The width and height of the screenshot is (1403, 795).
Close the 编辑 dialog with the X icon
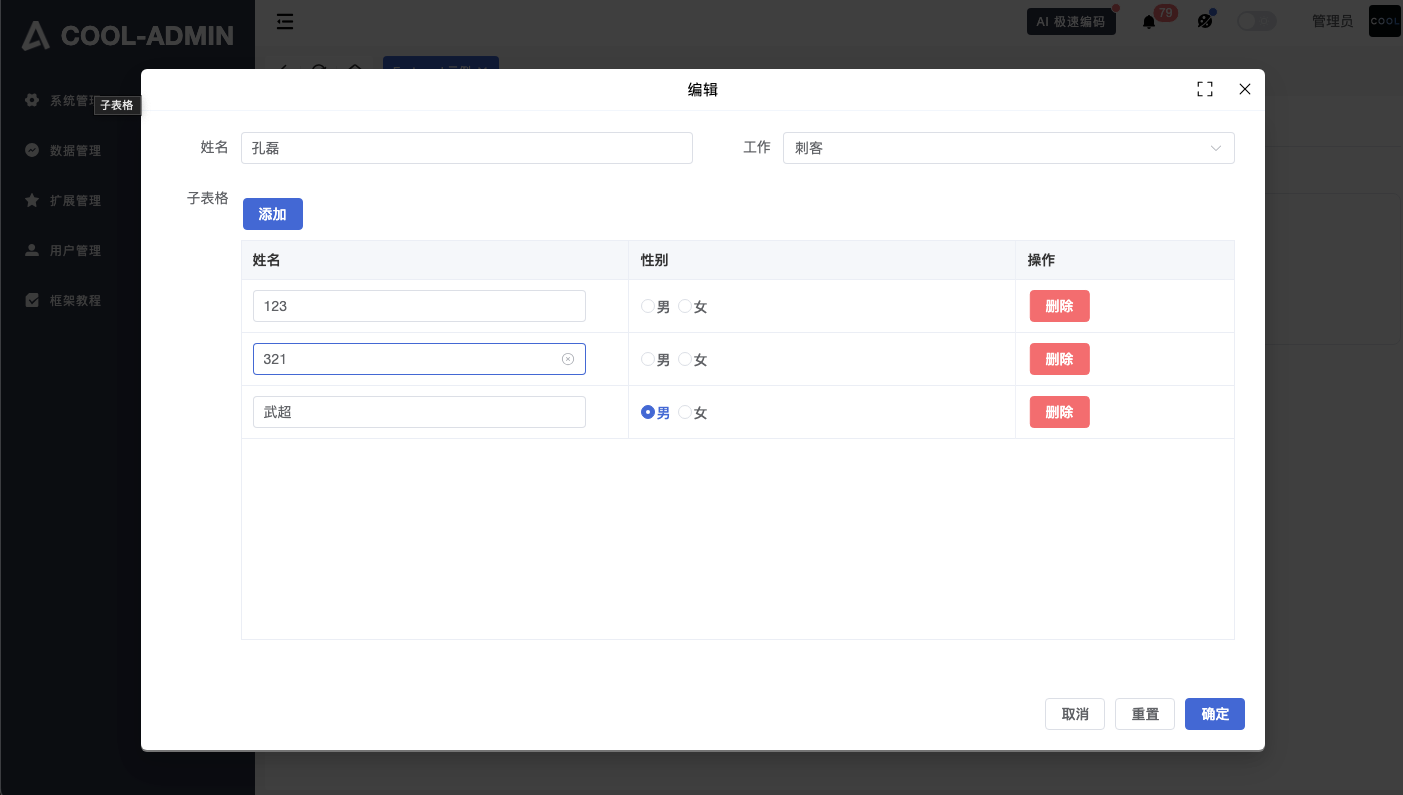click(1245, 89)
